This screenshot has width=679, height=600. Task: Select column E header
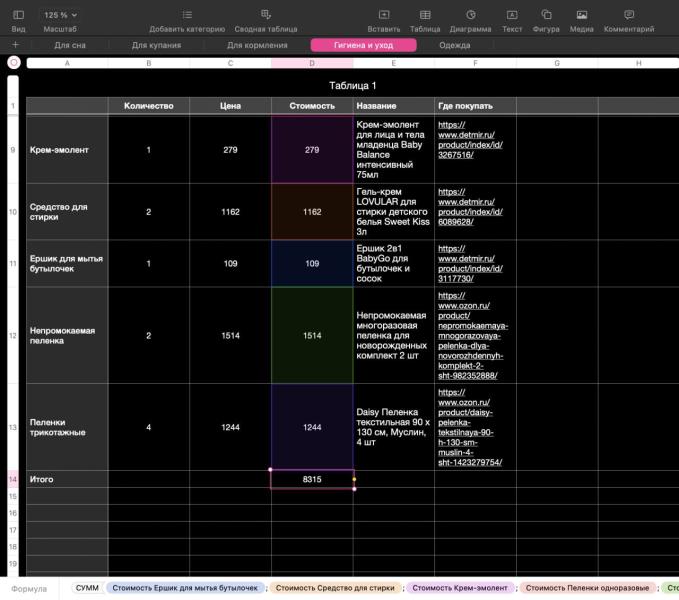(394, 63)
